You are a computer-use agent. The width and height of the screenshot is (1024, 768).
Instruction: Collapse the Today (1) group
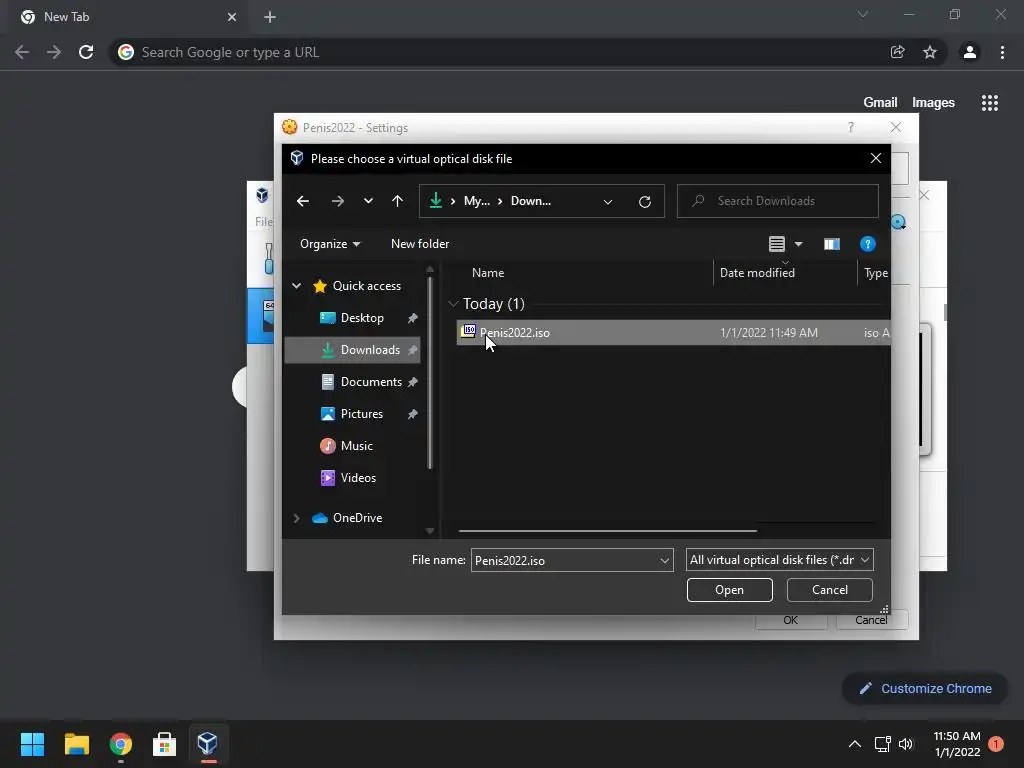[x=453, y=304]
